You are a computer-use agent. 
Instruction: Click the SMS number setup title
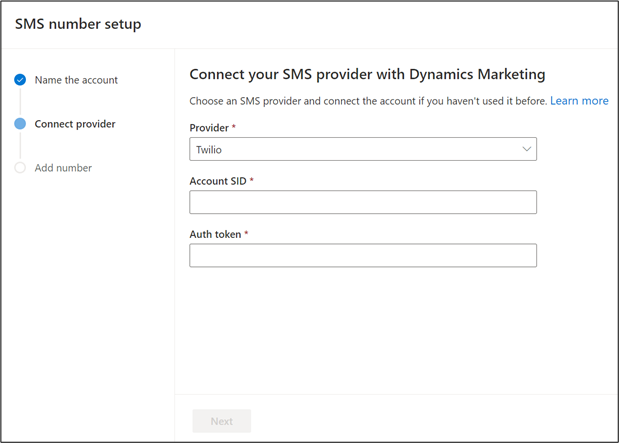(x=78, y=24)
